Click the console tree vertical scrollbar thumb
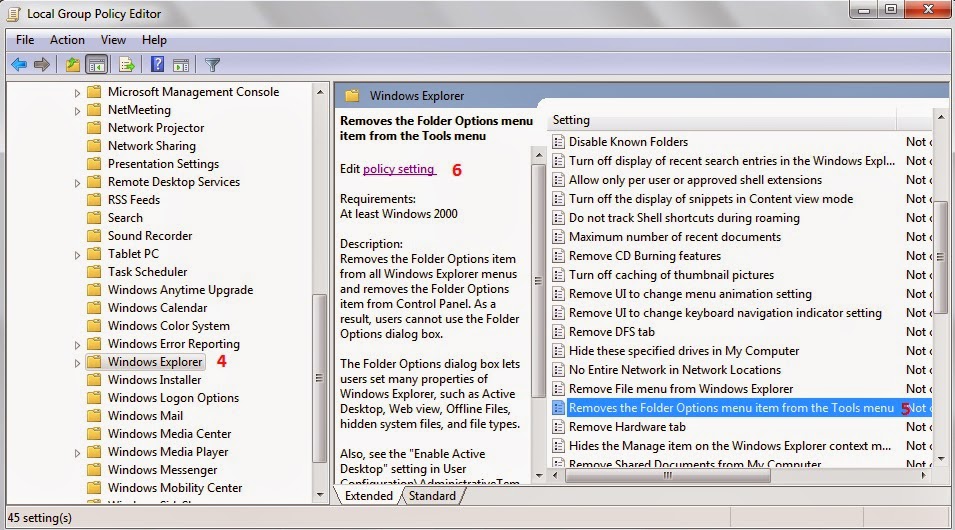 point(319,378)
